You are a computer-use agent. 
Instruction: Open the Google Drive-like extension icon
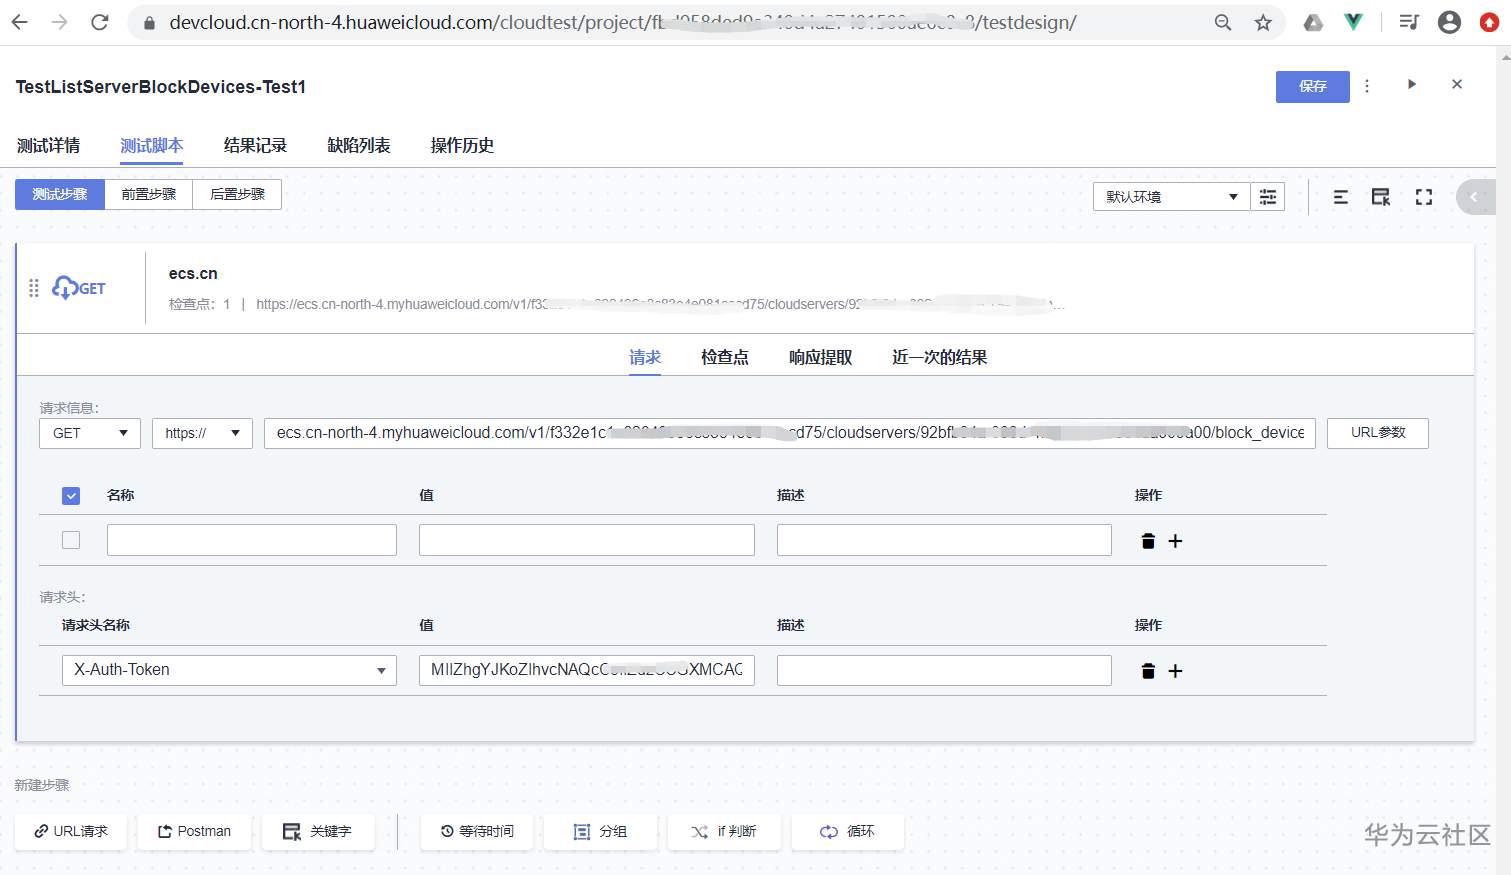pos(1314,22)
